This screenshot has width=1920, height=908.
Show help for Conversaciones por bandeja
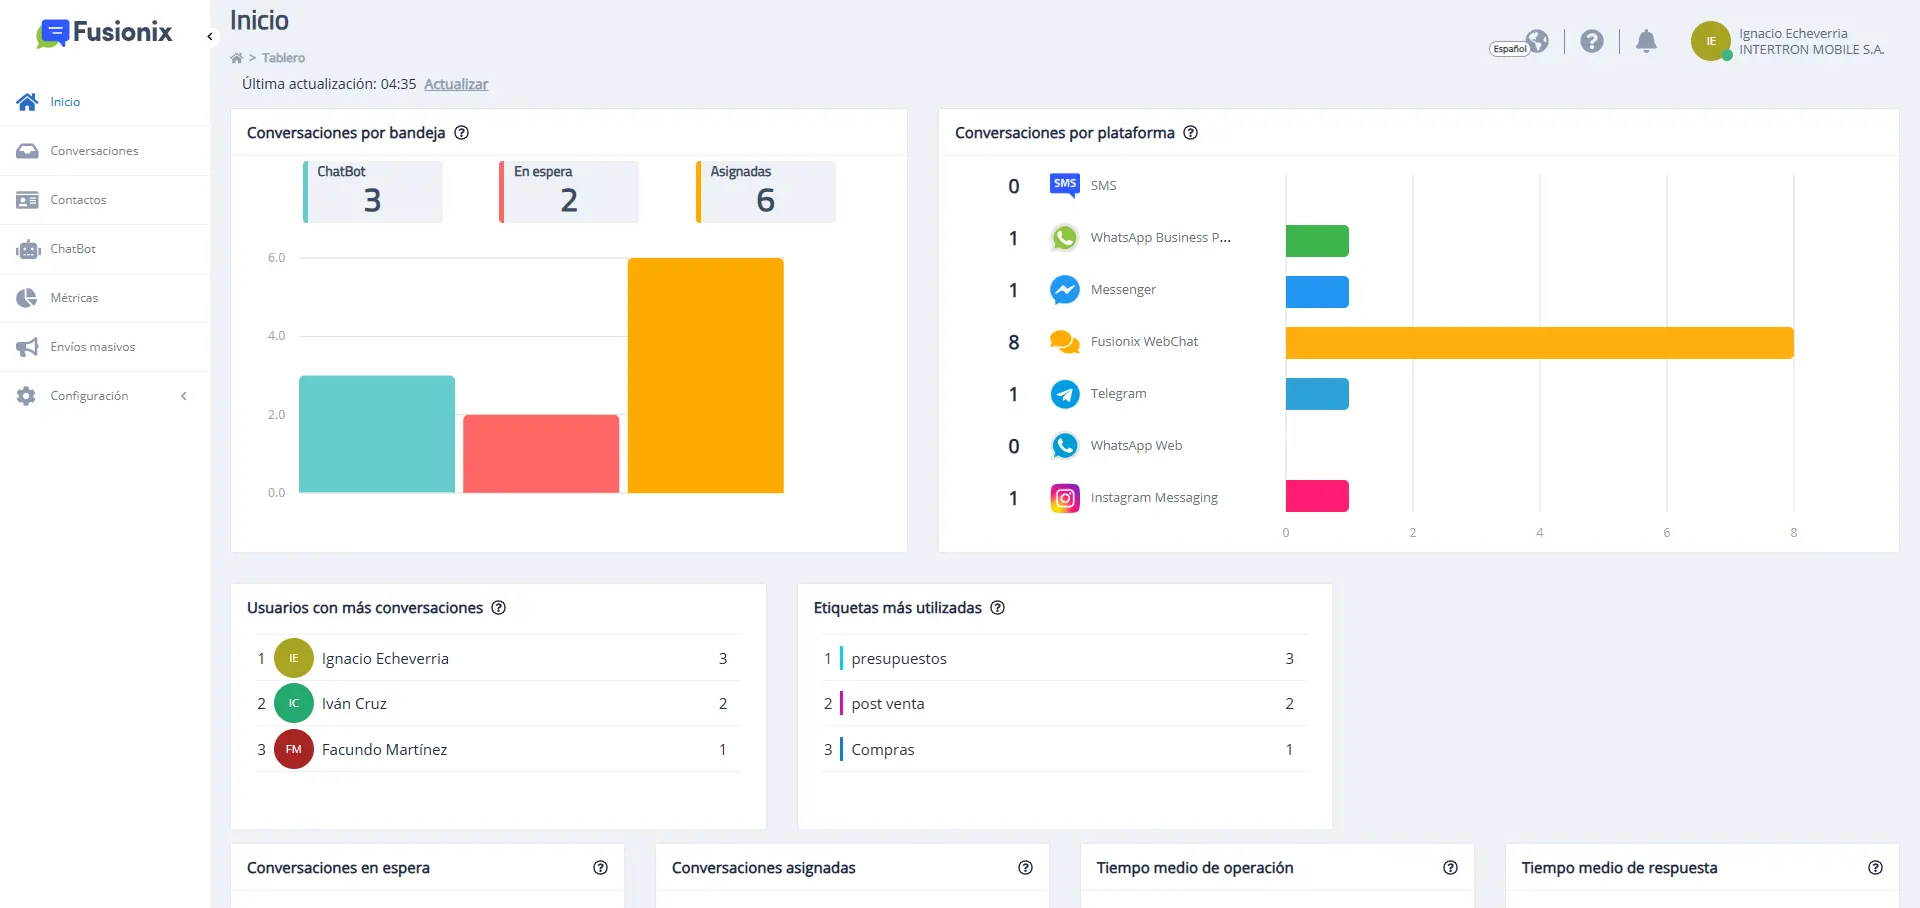(x=462, y=133)
